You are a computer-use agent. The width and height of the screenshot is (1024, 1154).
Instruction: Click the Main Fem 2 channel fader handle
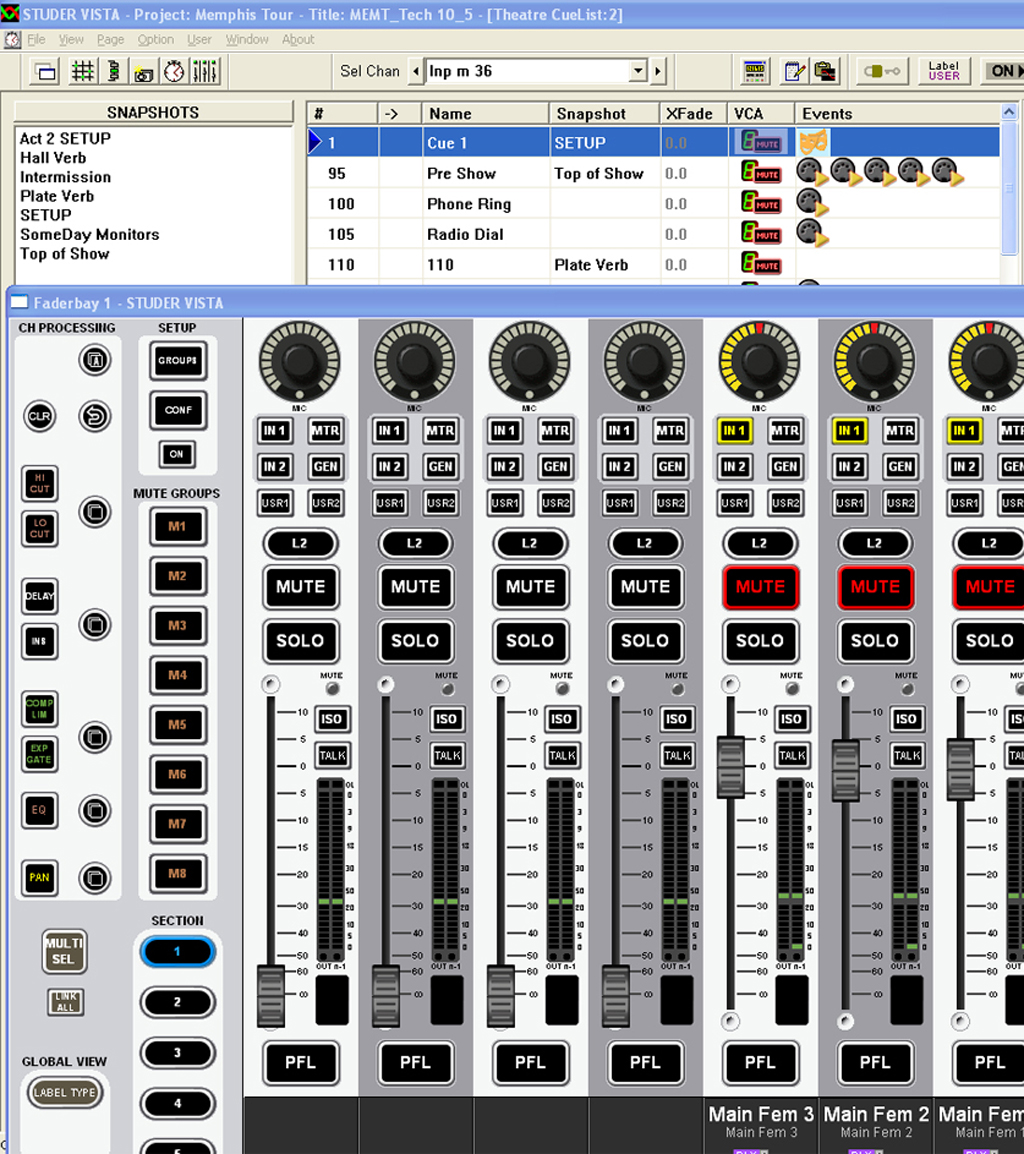point(845,771)
